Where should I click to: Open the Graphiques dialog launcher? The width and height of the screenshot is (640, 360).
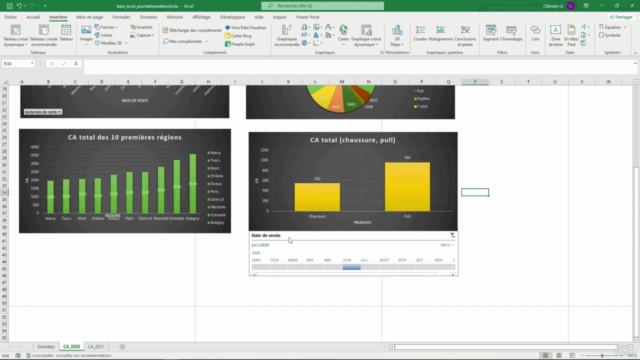point(382,53)
